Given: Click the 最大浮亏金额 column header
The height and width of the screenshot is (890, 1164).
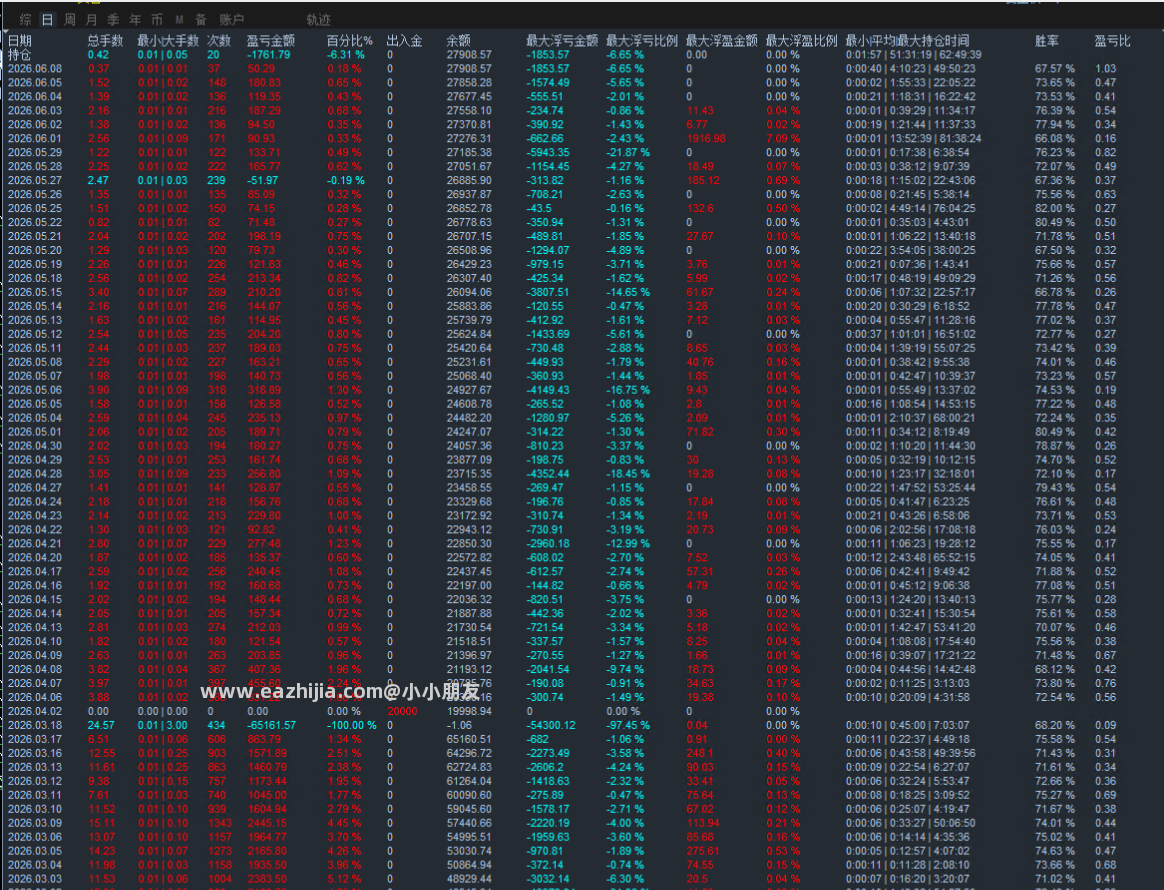Looking at the screenshot, I should pos(562,41).
